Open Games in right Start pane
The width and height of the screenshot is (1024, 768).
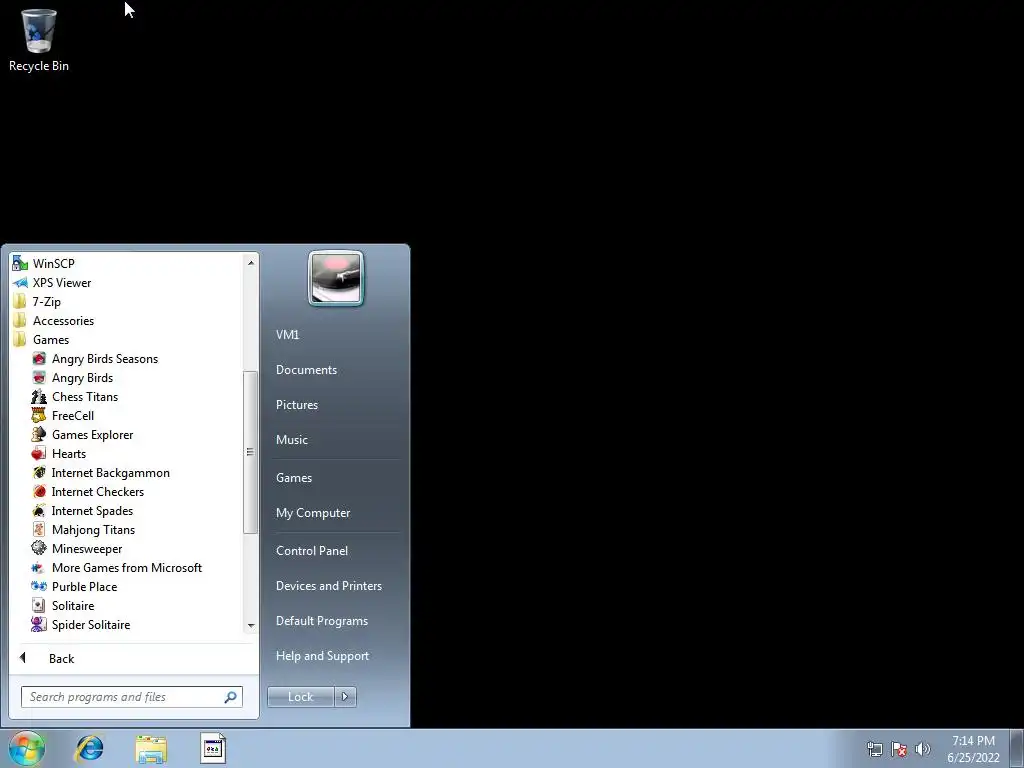point(294,477)
